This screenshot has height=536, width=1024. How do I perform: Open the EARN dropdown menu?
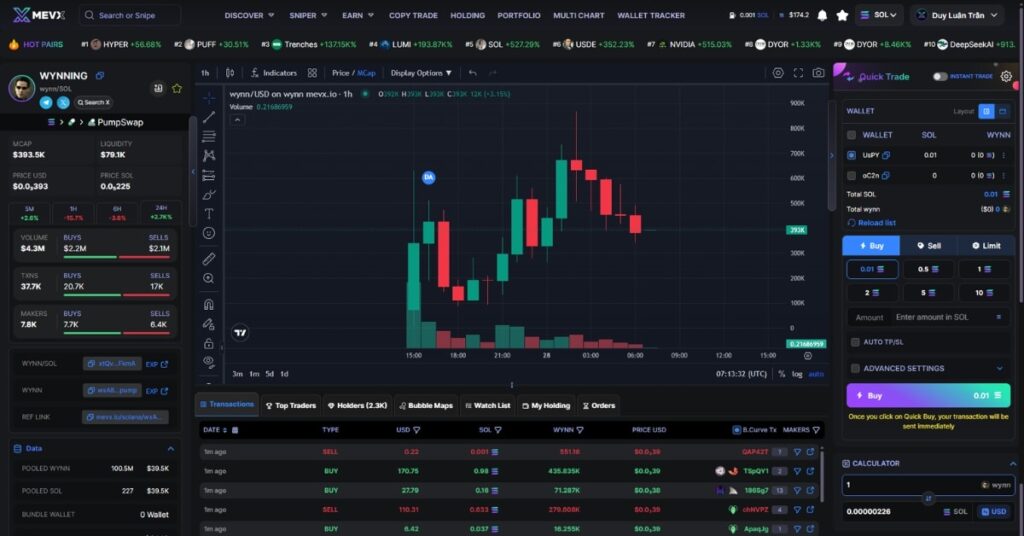(358, 15)
